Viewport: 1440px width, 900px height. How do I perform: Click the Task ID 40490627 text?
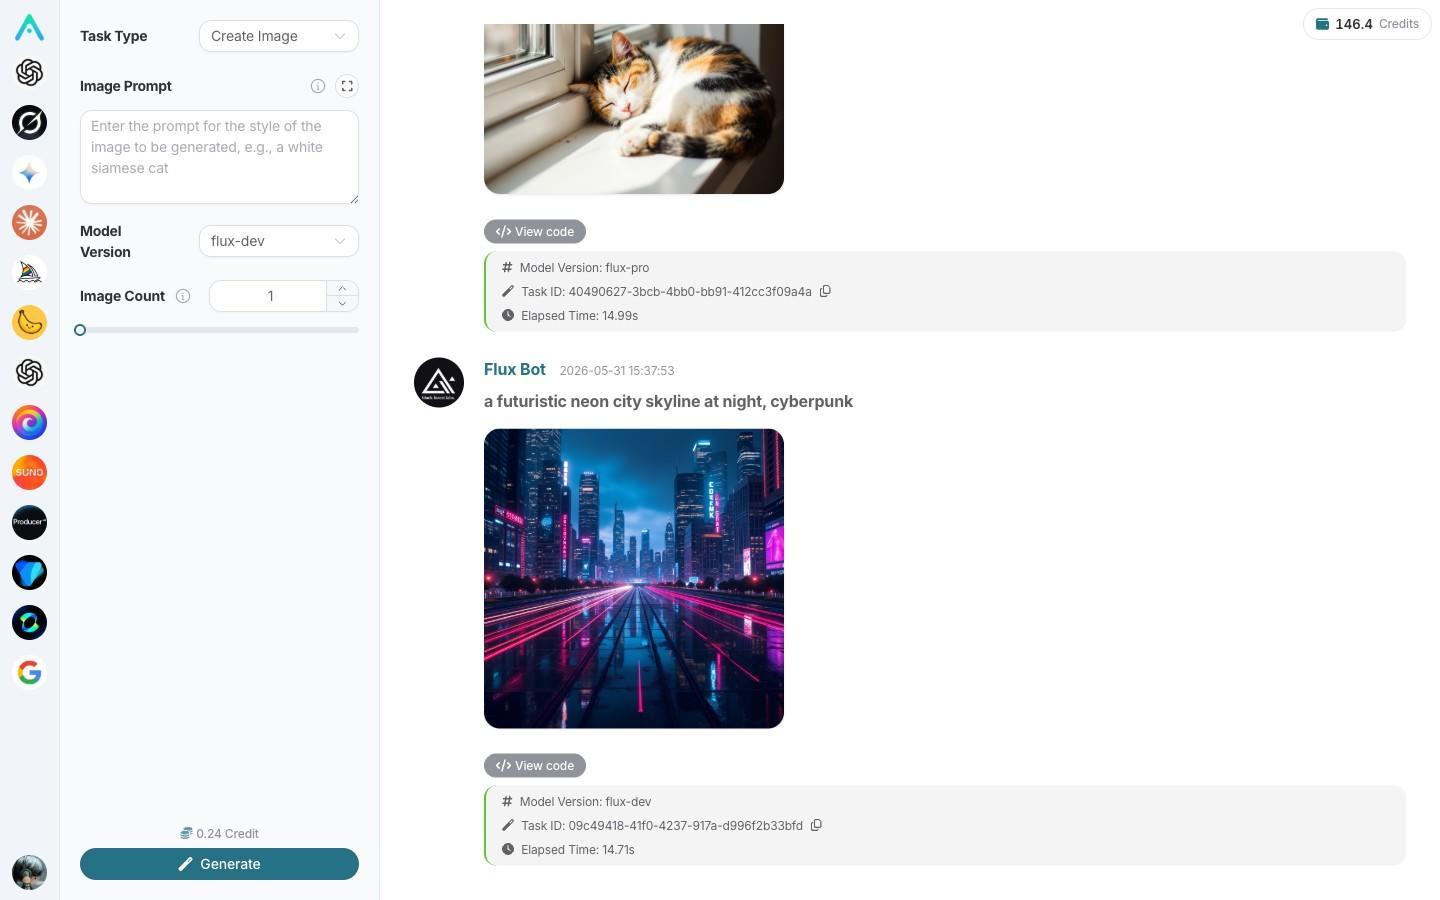point(666,291)
